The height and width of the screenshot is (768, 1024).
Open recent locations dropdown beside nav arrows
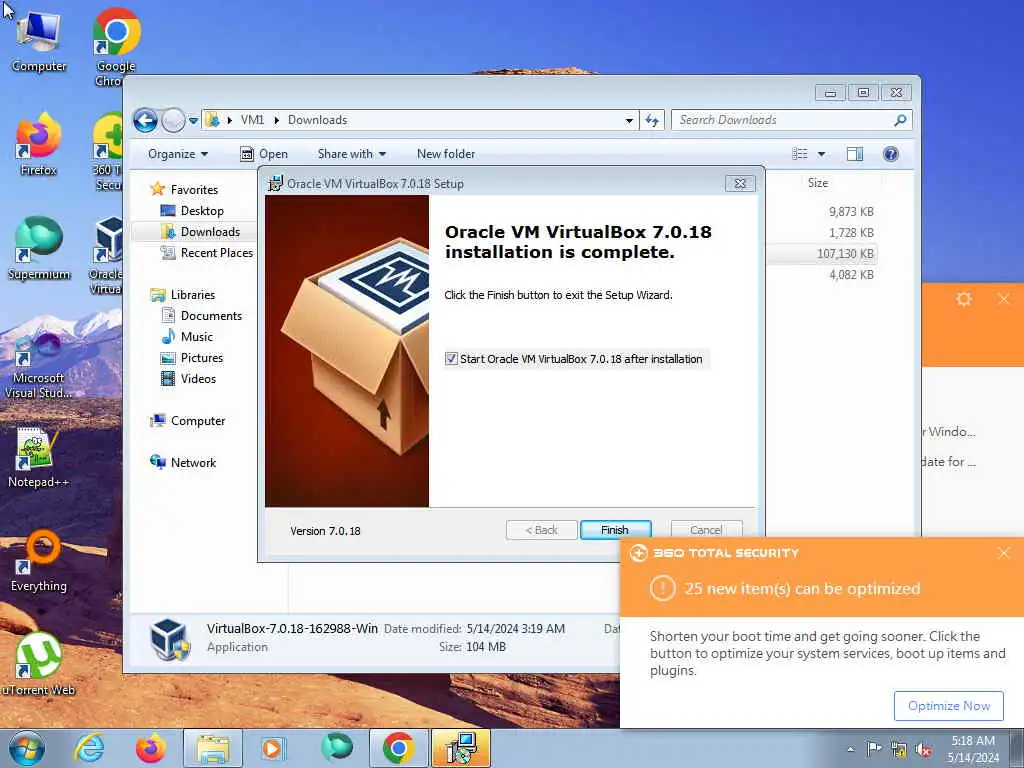tap(193, 120)
